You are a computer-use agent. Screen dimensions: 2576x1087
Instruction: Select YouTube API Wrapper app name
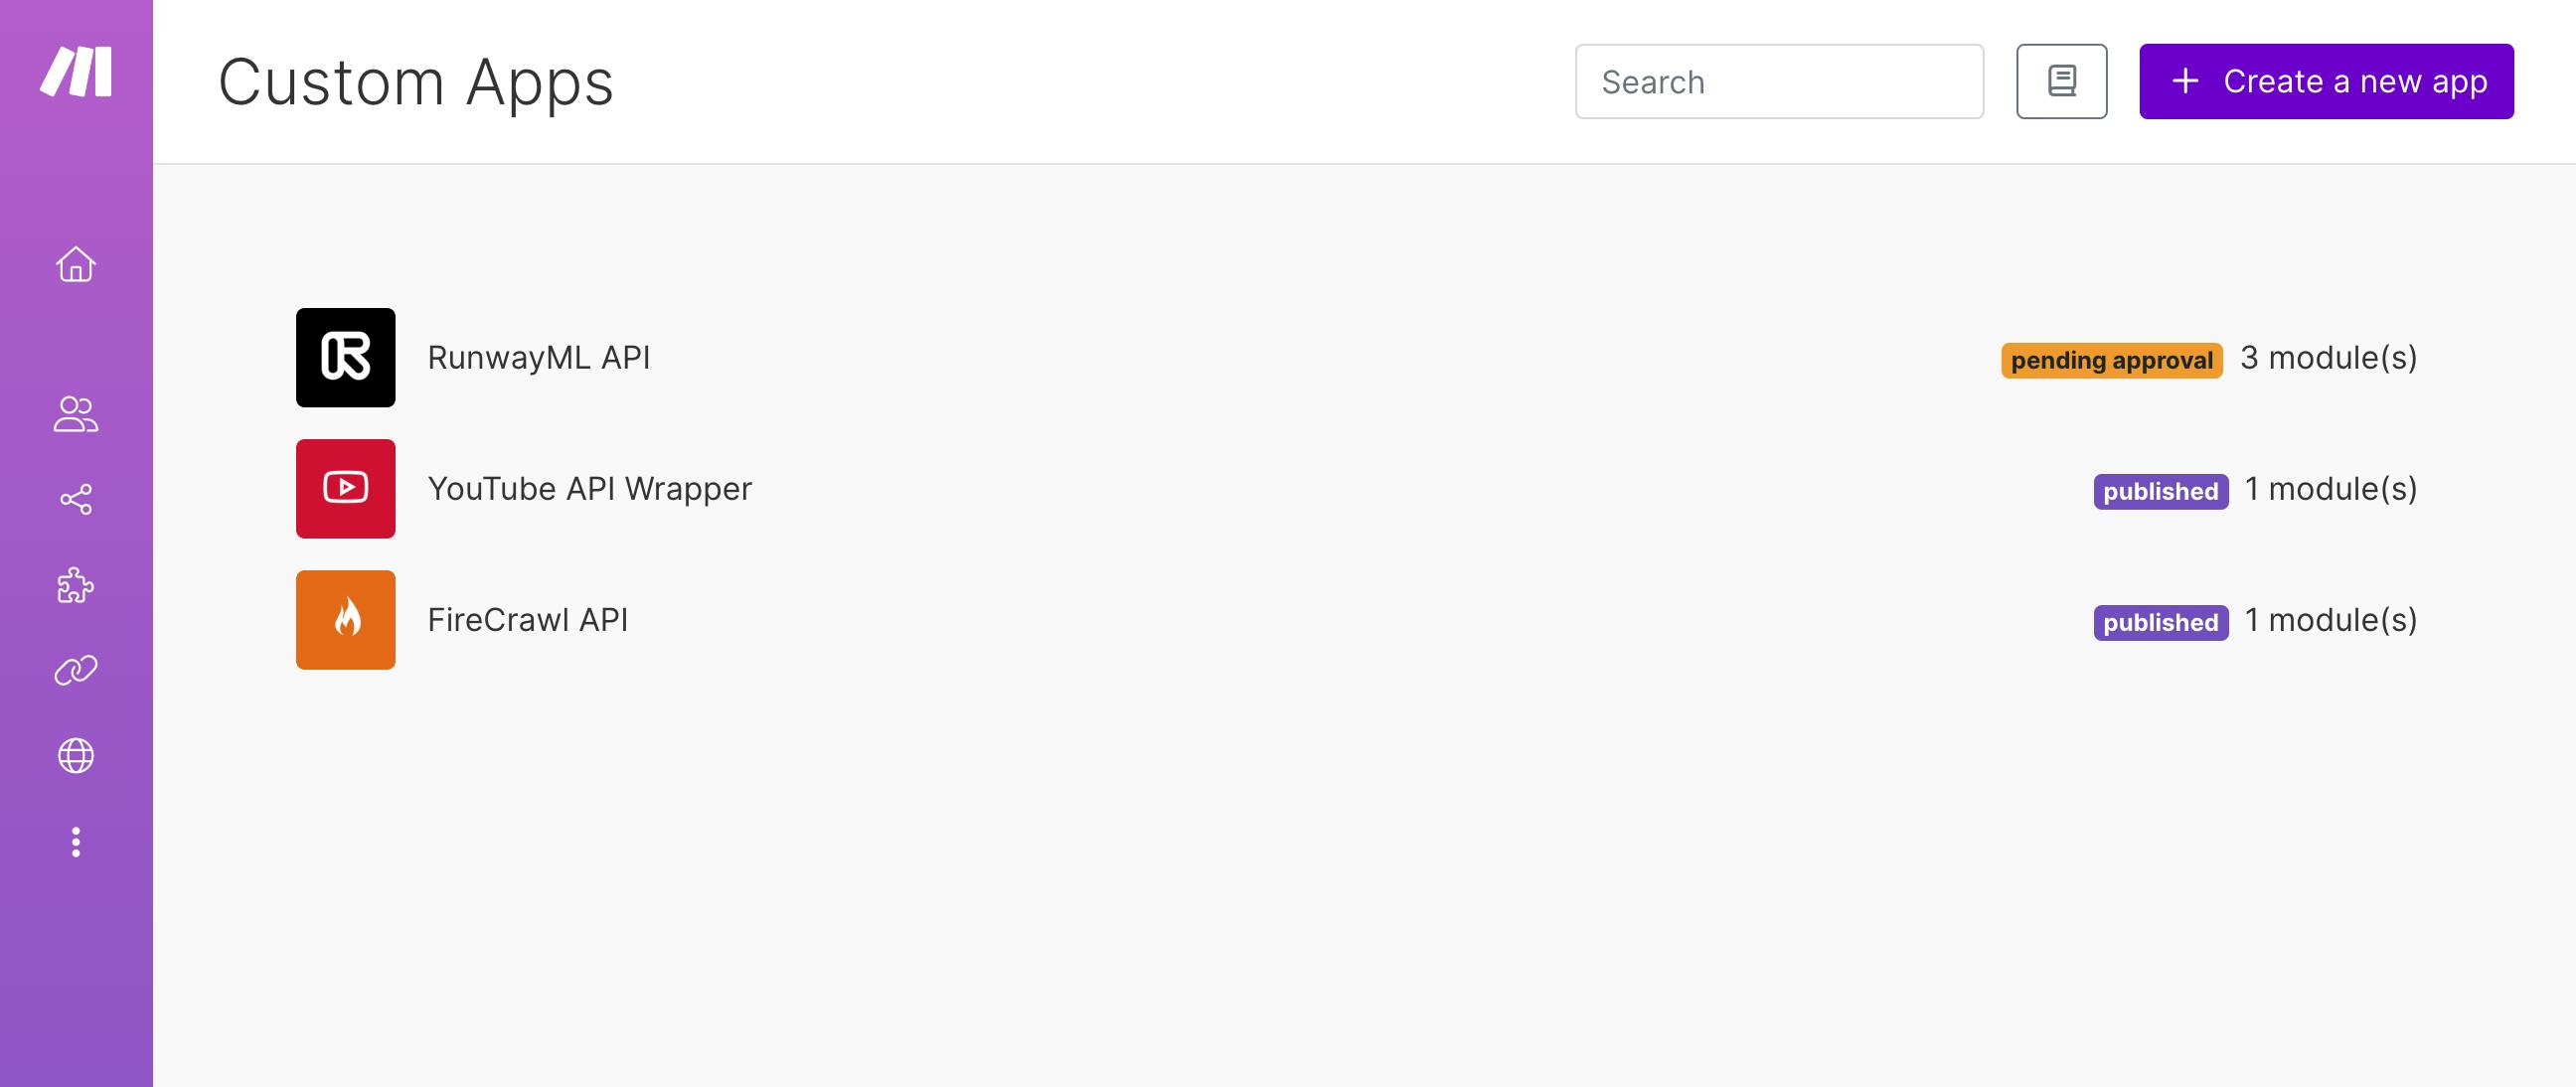click(x=589, y=488)
